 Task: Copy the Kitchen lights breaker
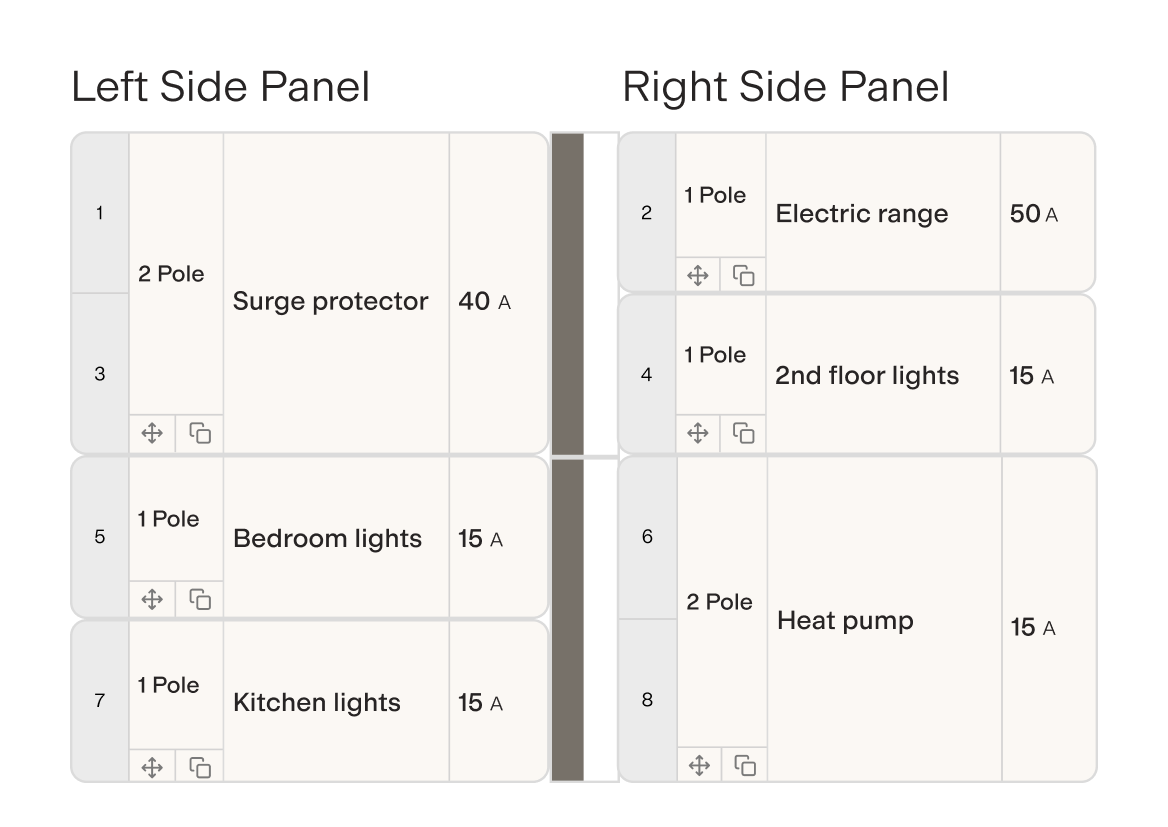click(200, 767)
